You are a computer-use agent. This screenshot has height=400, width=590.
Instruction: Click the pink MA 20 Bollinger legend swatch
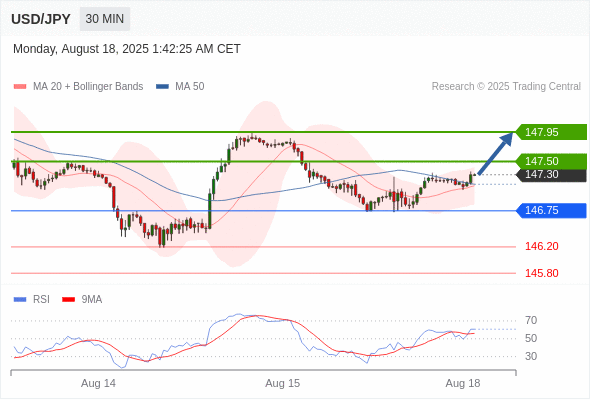(x=20, y=87)
